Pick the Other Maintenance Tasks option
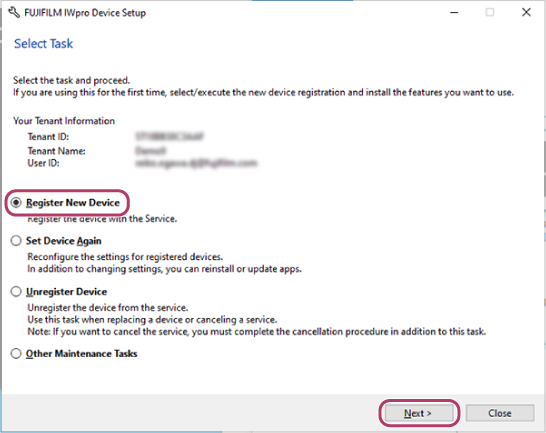This screenshot has height=433, width=546. pos(16,354)
